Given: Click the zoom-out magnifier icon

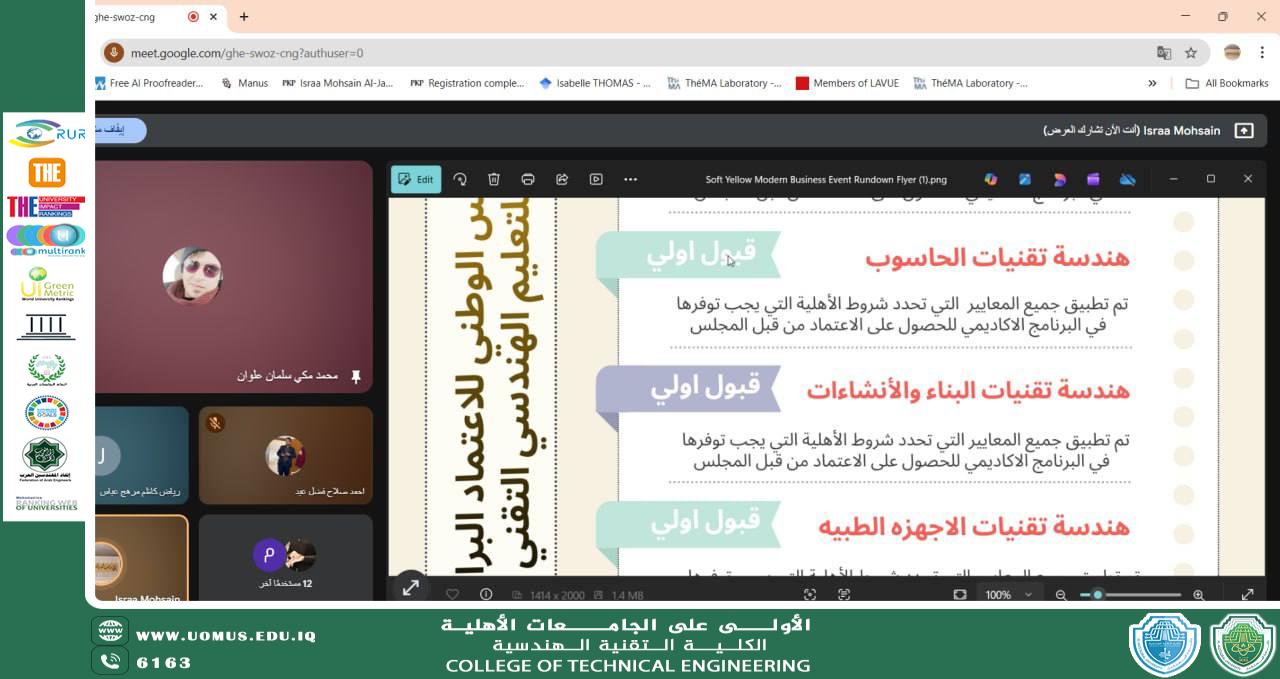Looking at the screenshot, I should pyautogui.click(x=1061, y=595).
